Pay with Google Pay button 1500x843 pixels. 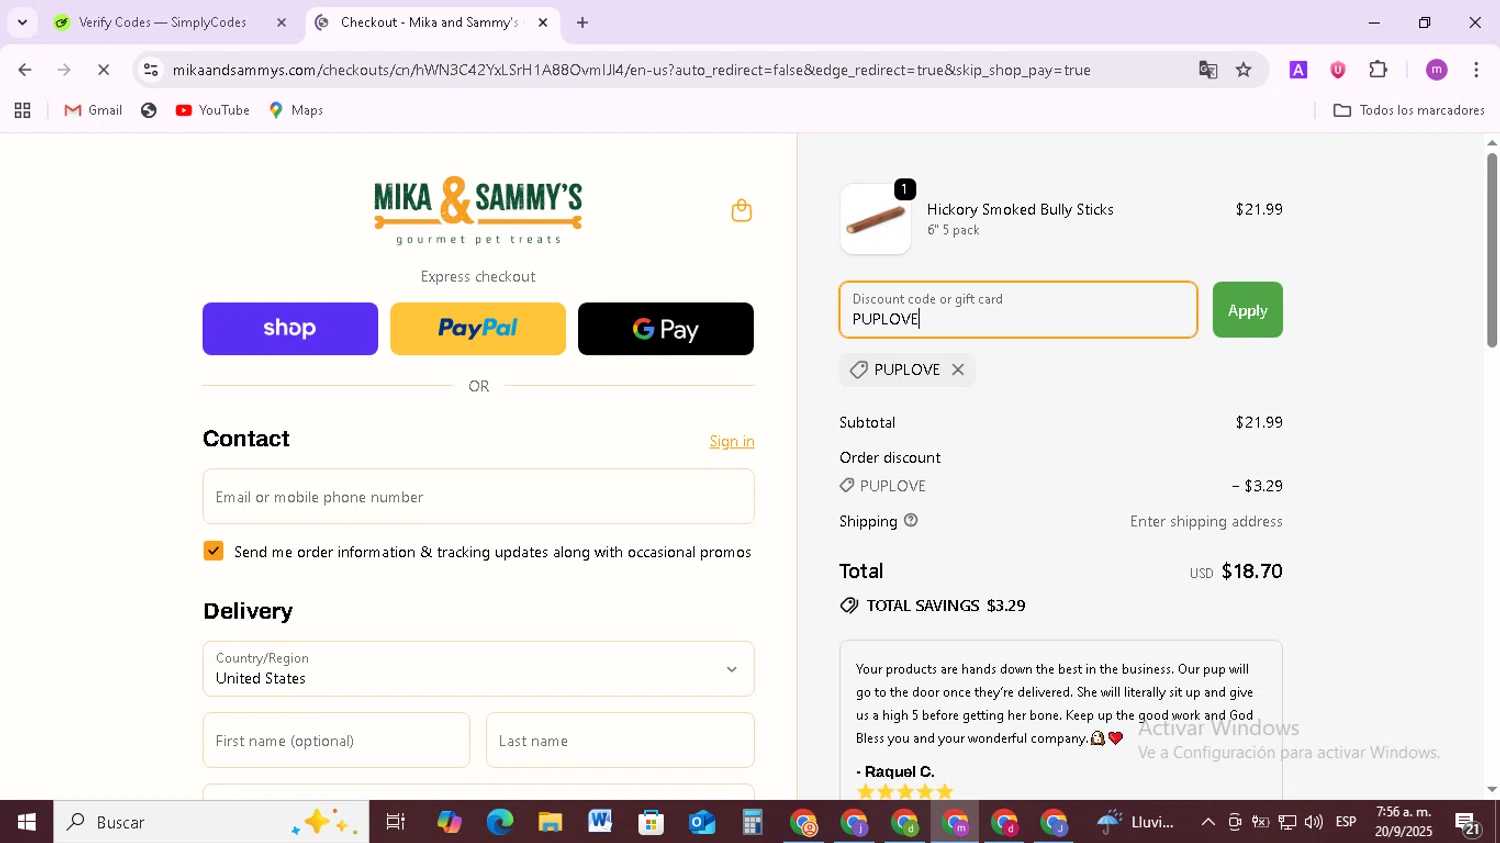point(666,329)
